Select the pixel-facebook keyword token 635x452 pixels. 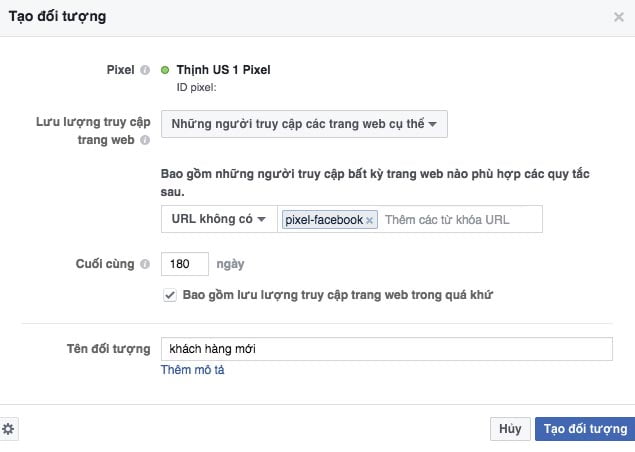click(x=324, y=220)
